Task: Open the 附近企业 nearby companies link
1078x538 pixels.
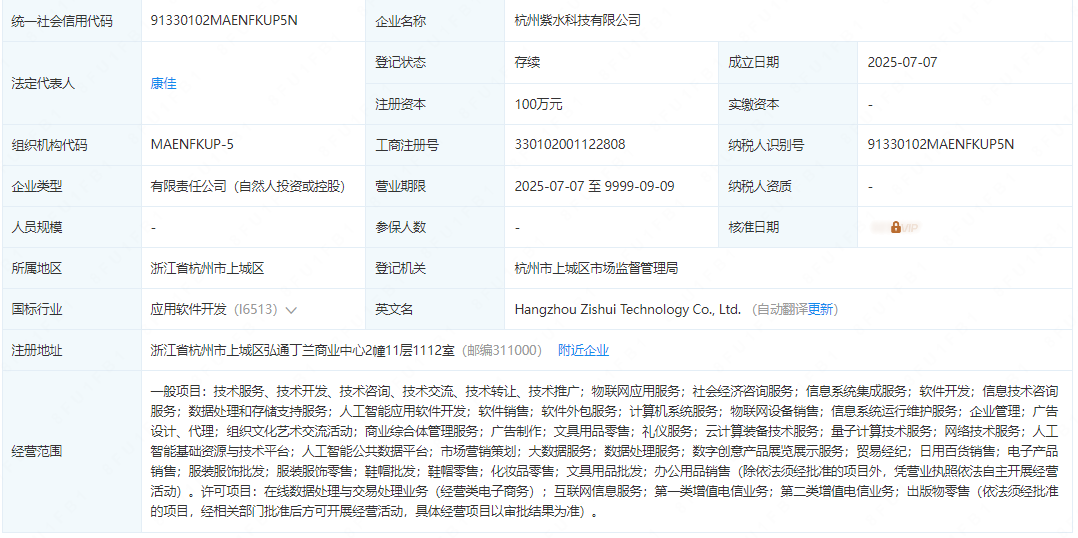Action: click(x=583, y=350)
